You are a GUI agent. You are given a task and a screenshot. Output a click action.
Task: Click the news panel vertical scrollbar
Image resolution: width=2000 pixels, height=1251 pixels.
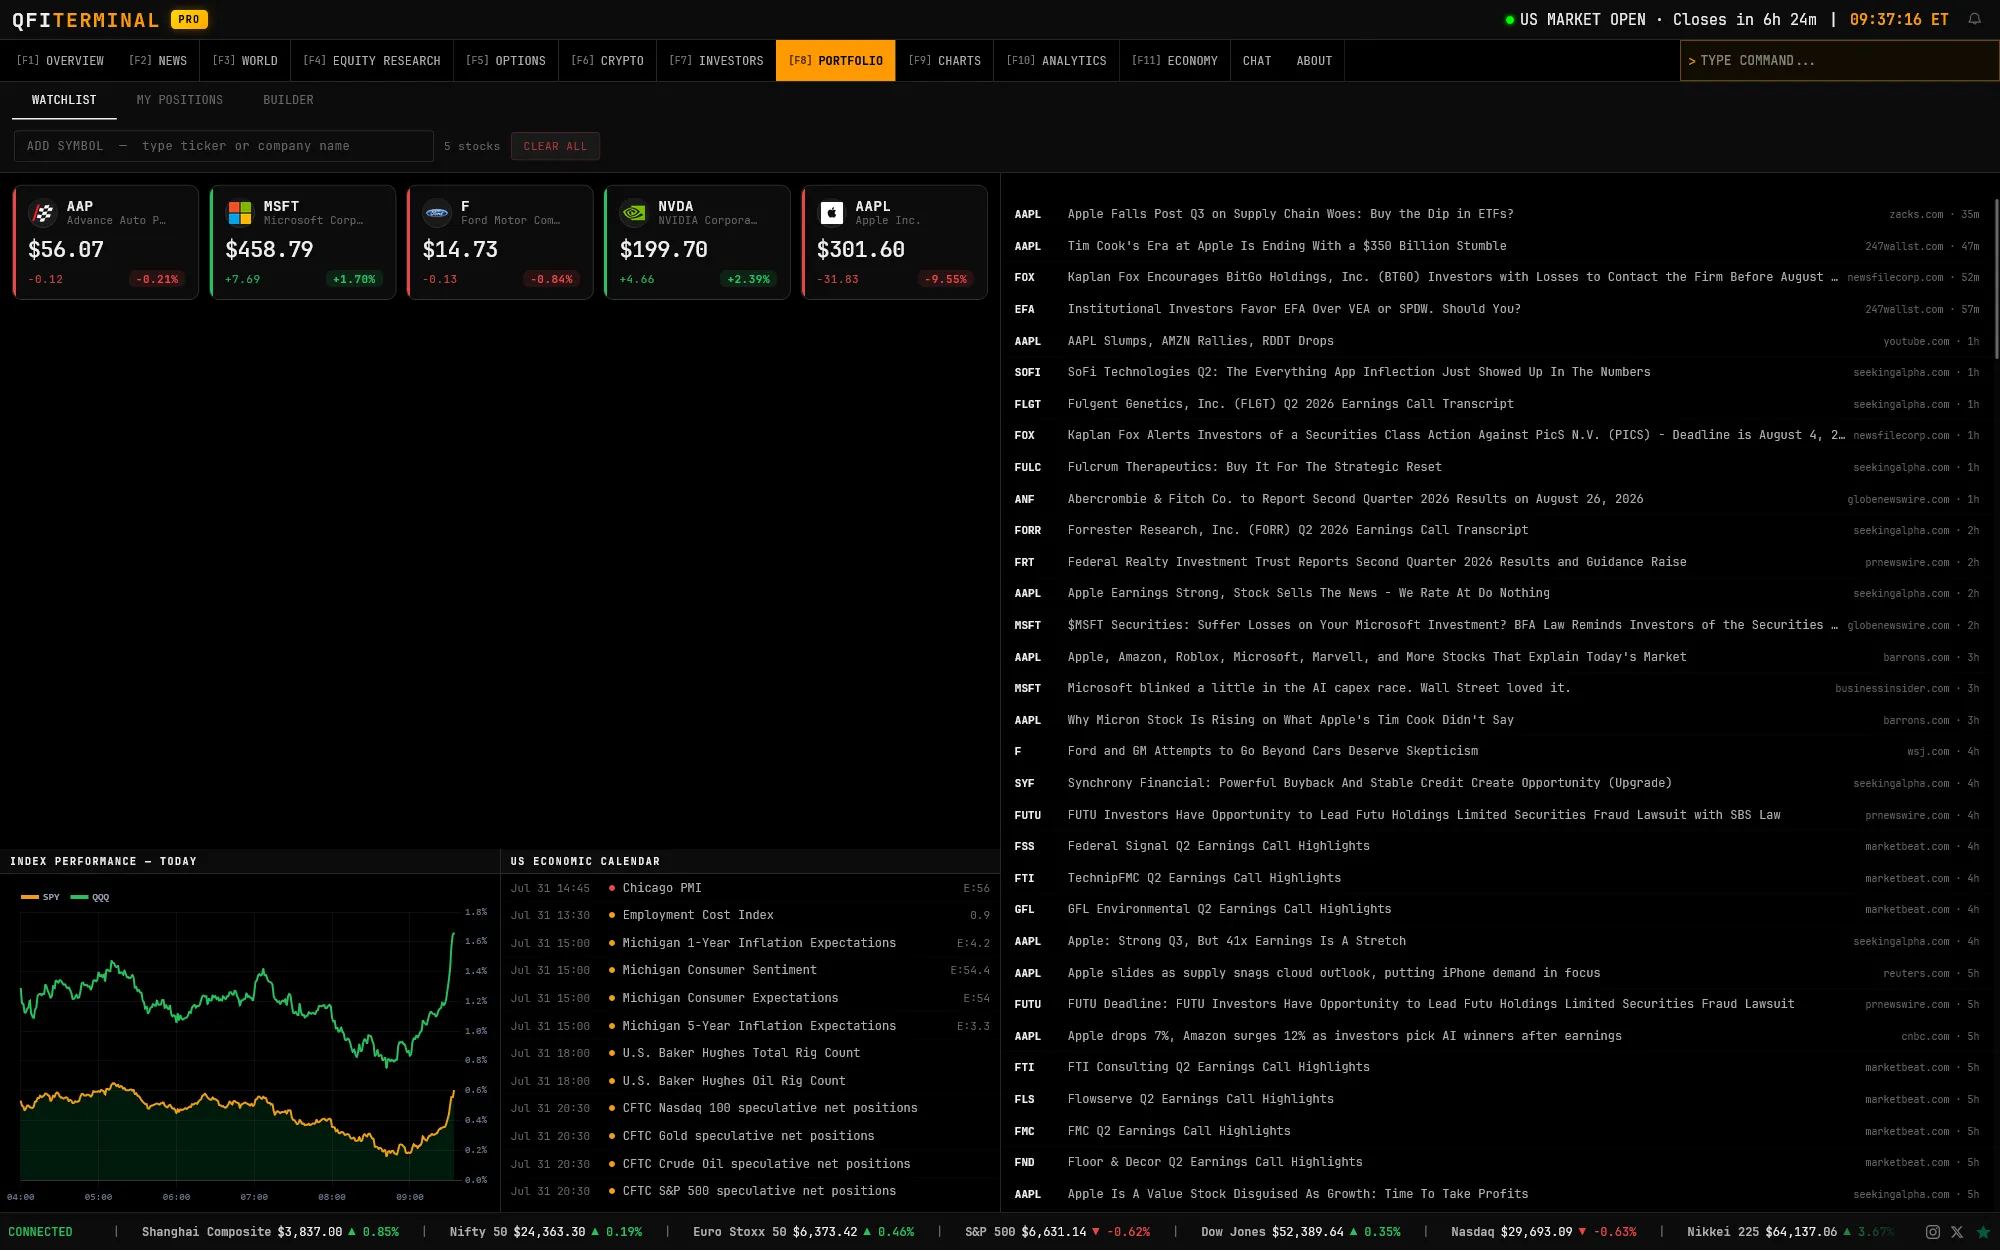click(x=1996, y=278)
